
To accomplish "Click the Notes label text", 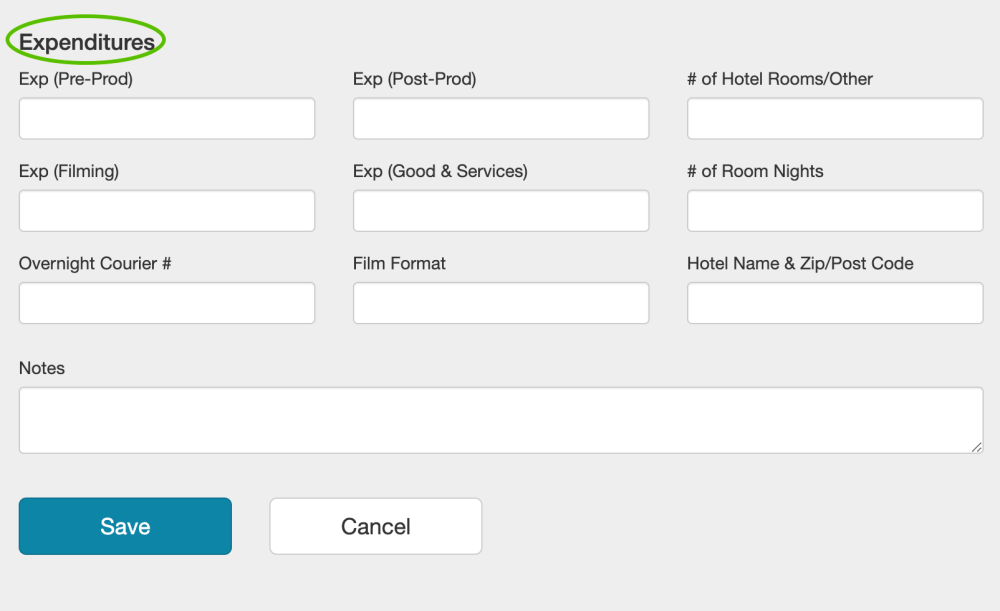I will (42, 368).
